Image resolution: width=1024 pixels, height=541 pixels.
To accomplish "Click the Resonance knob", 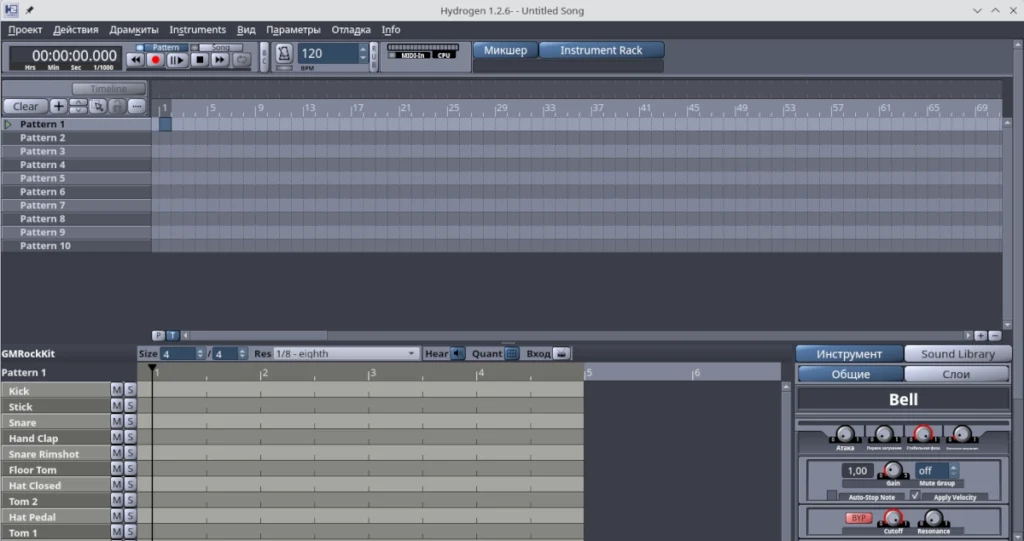I will [x=933, y=518].
